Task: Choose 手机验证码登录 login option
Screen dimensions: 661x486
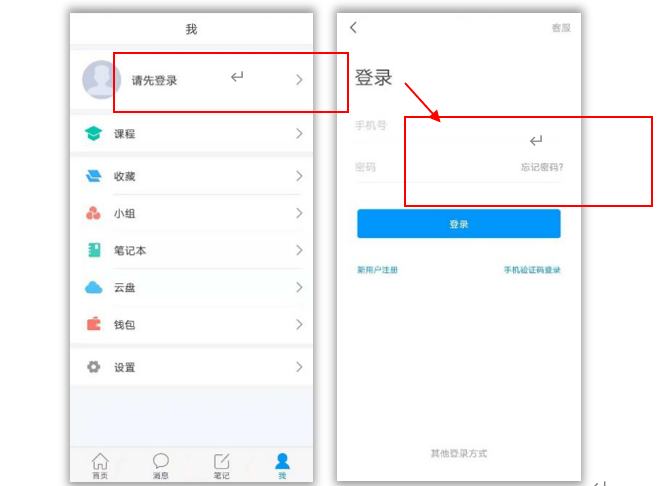Action: point(532,270)
